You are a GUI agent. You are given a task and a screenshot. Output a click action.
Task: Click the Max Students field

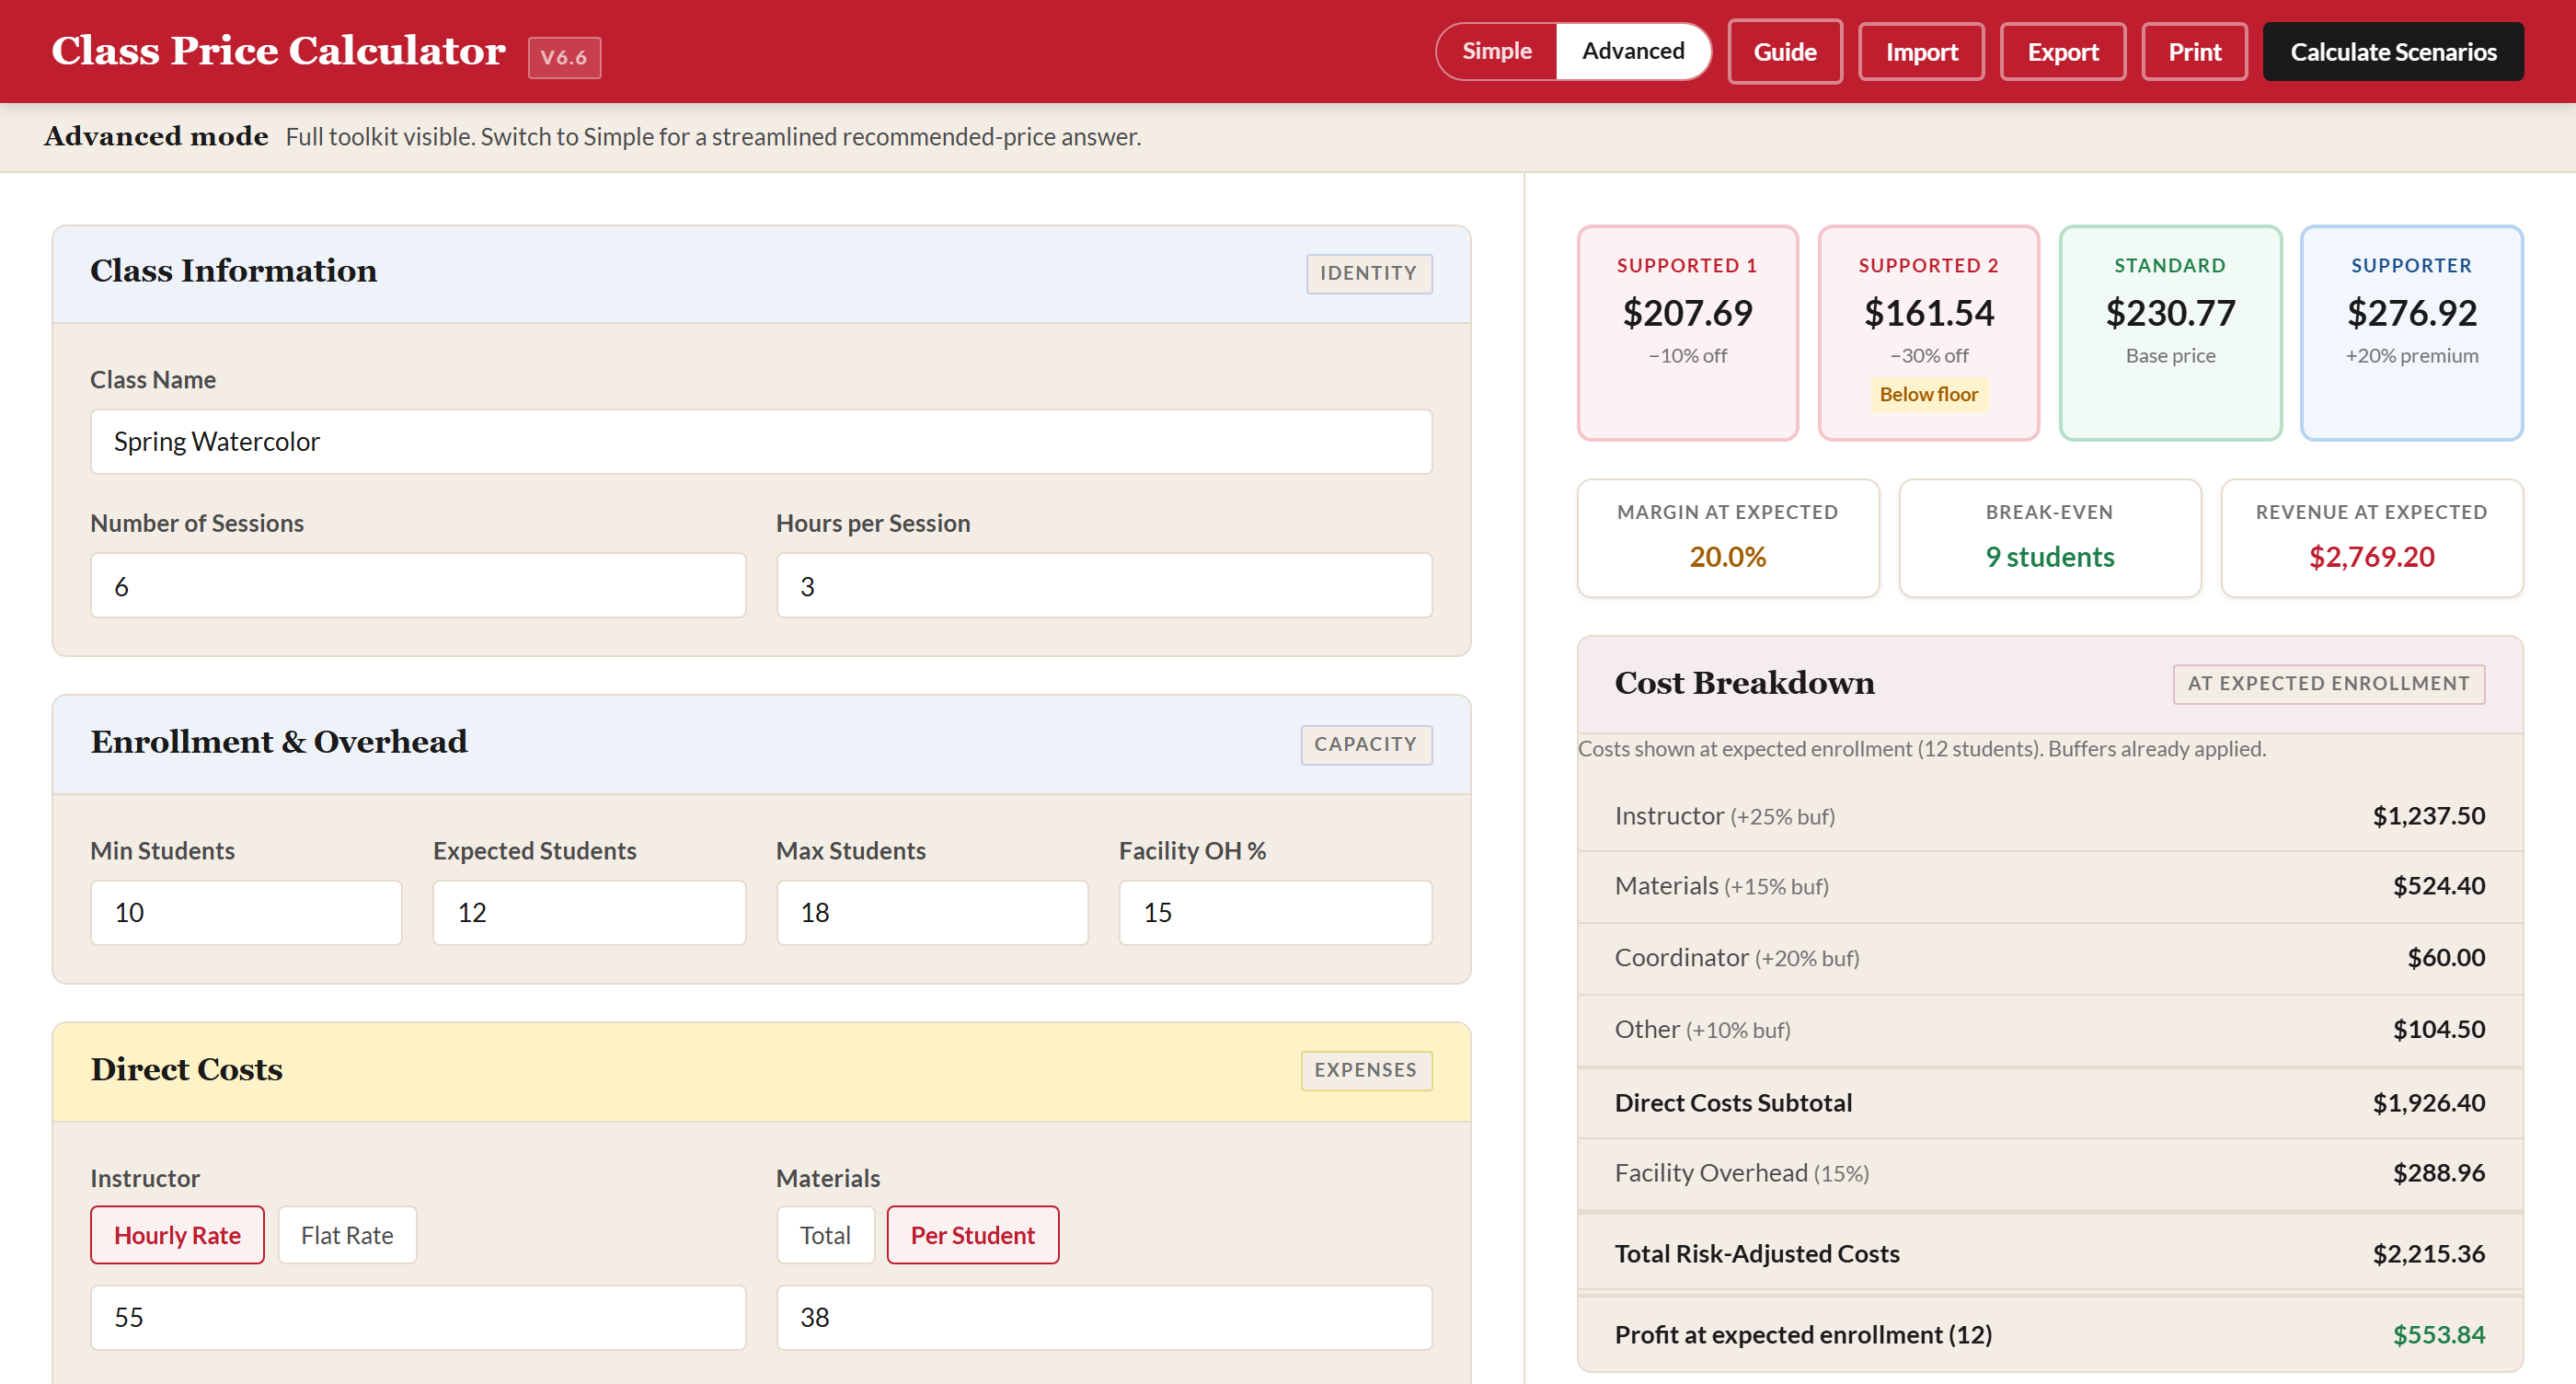(932, 912)
